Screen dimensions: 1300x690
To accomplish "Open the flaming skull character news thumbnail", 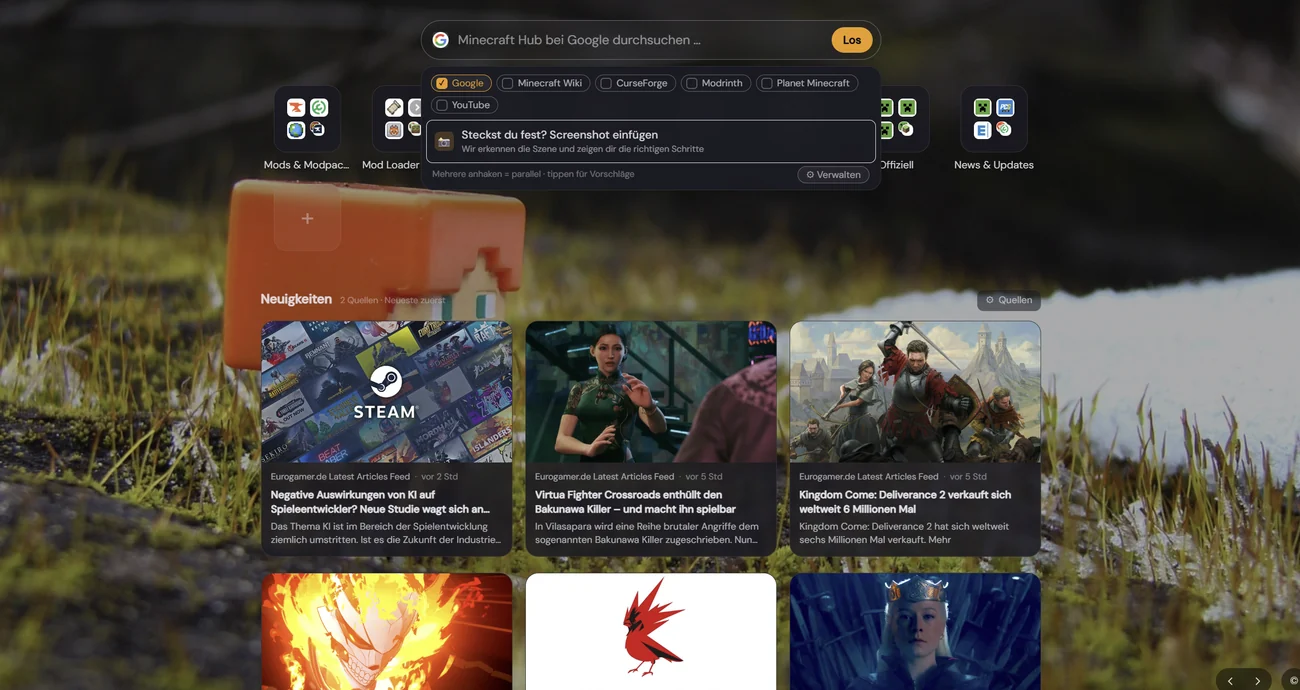I will coord(386,631).
